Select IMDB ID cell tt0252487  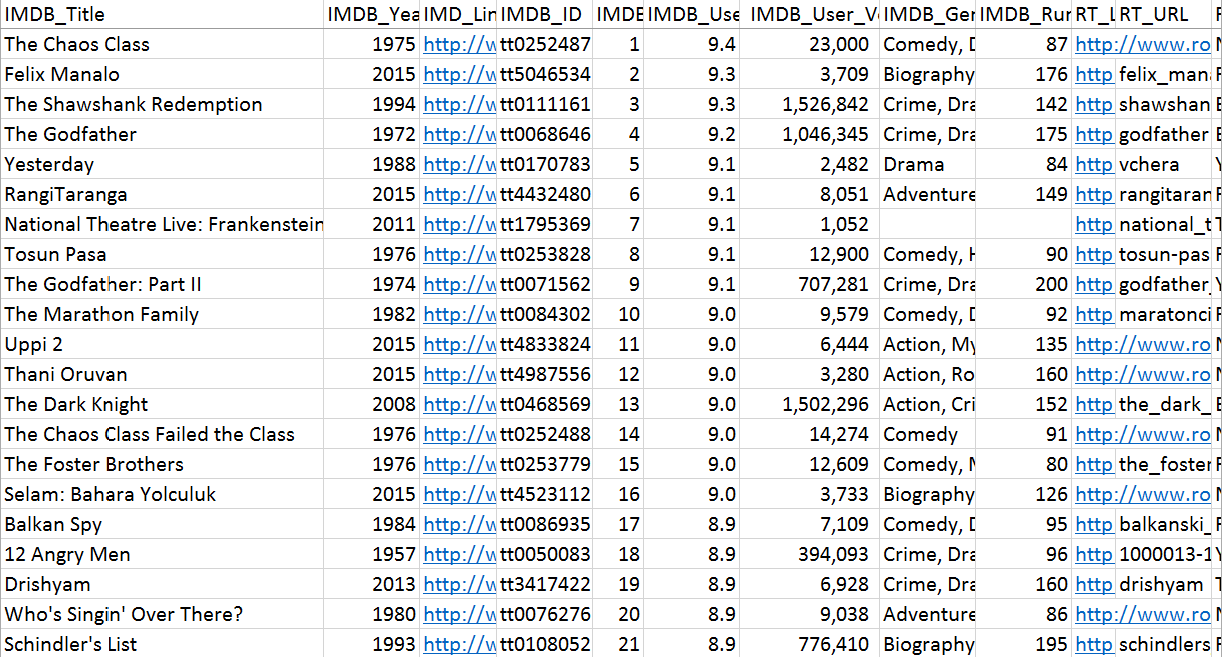[545, 44]
